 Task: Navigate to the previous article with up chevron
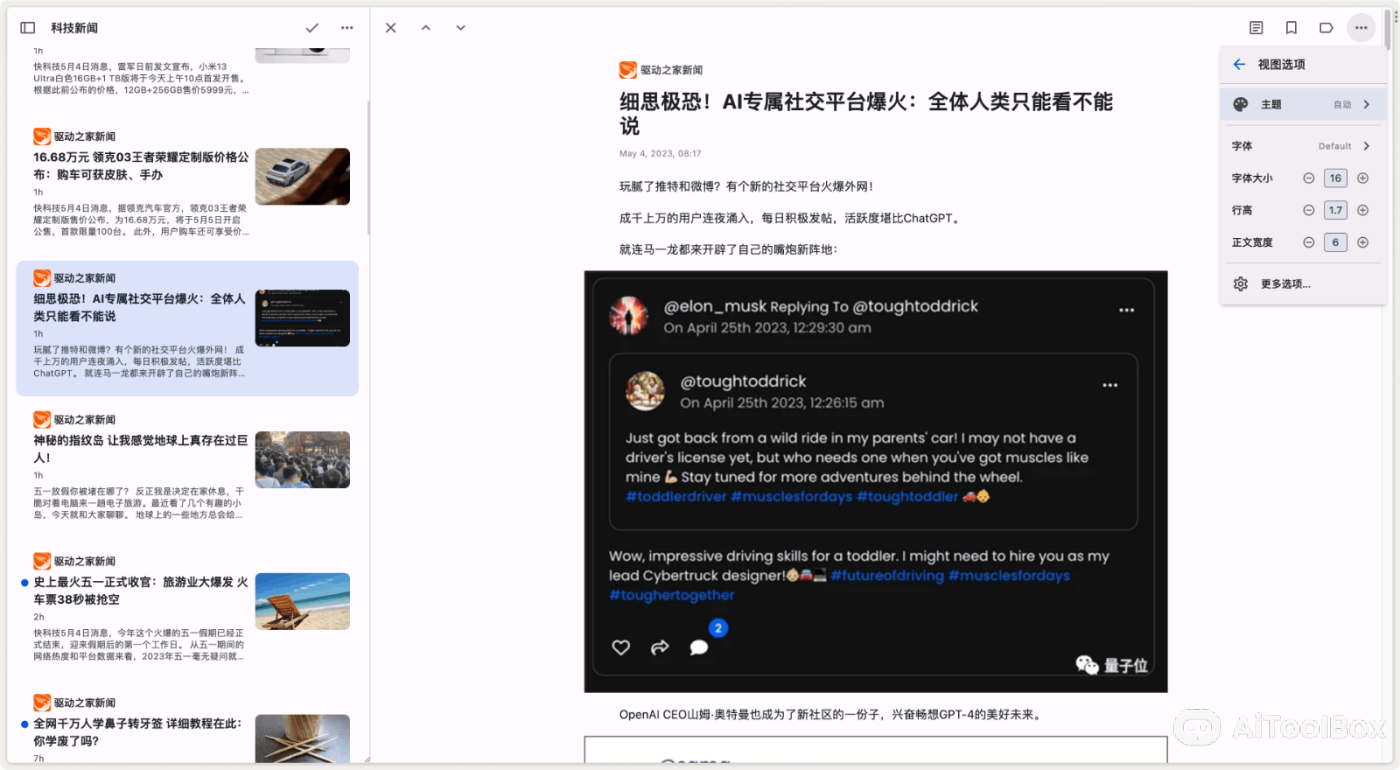[425, 27]
